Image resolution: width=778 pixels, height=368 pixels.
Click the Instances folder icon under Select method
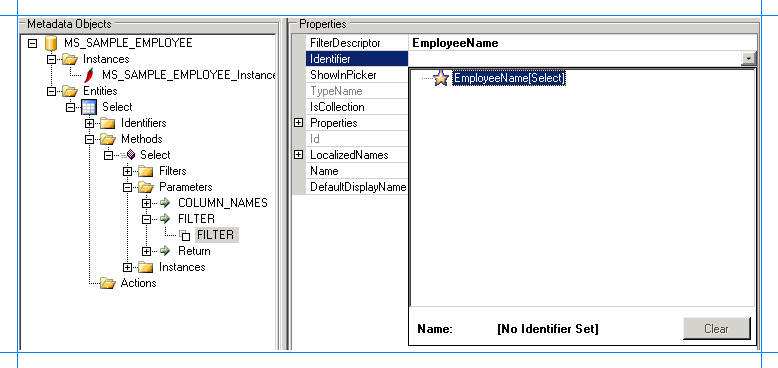point(145,267)
